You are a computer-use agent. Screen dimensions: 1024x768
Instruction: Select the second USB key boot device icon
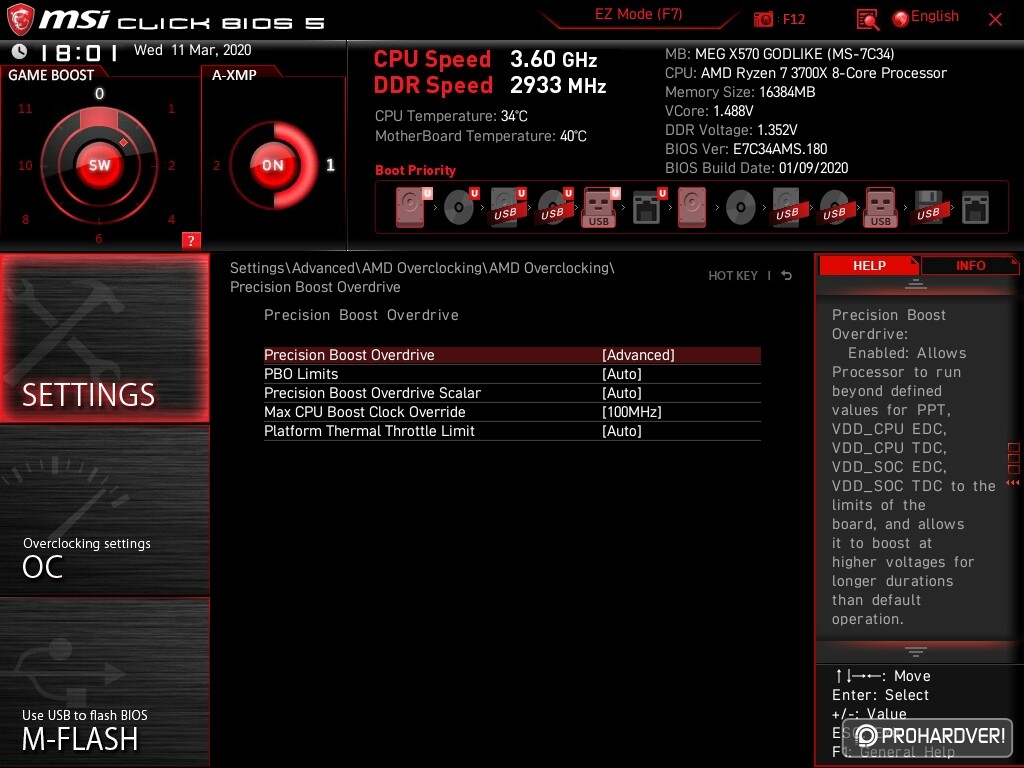[880, 207]
